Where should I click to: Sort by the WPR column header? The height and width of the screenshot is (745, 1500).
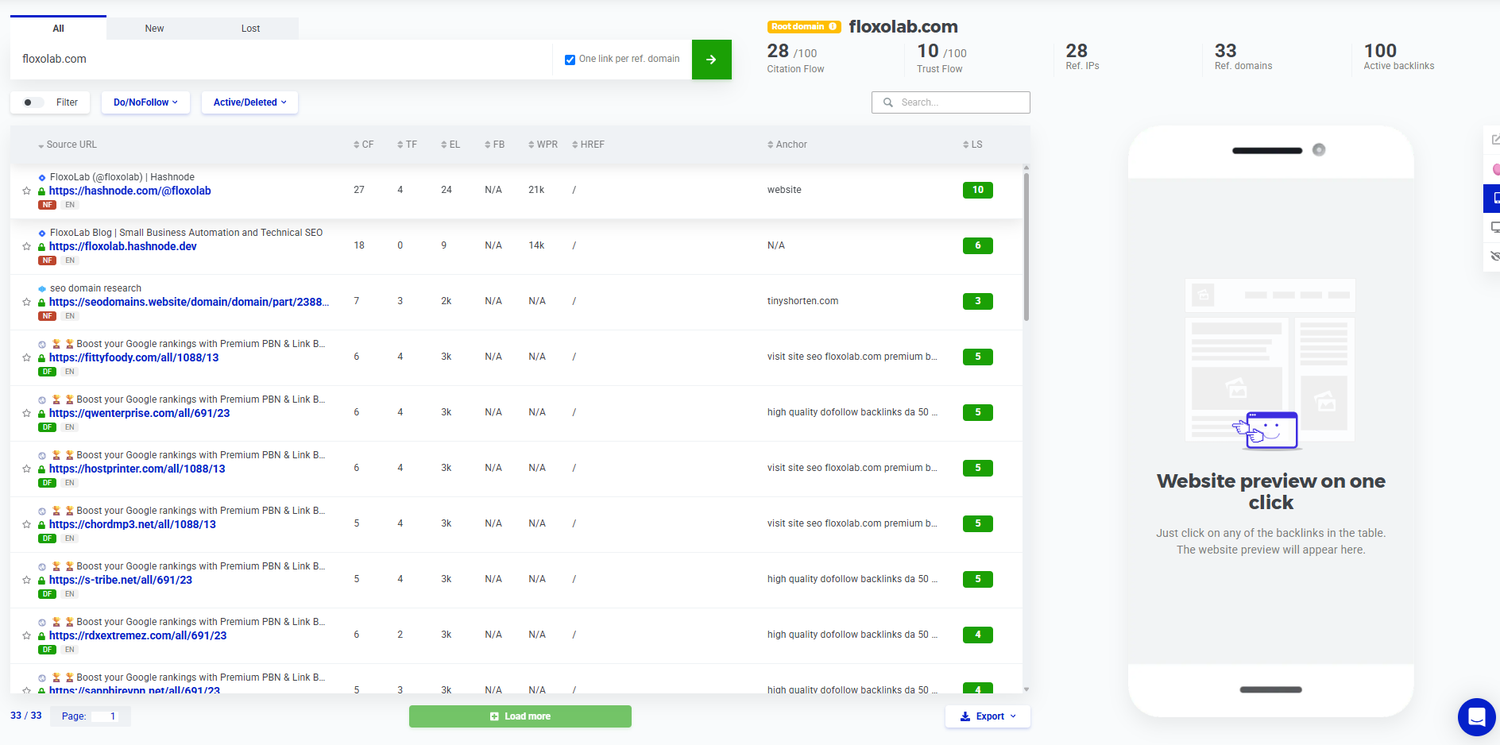(x=542, y=145)
